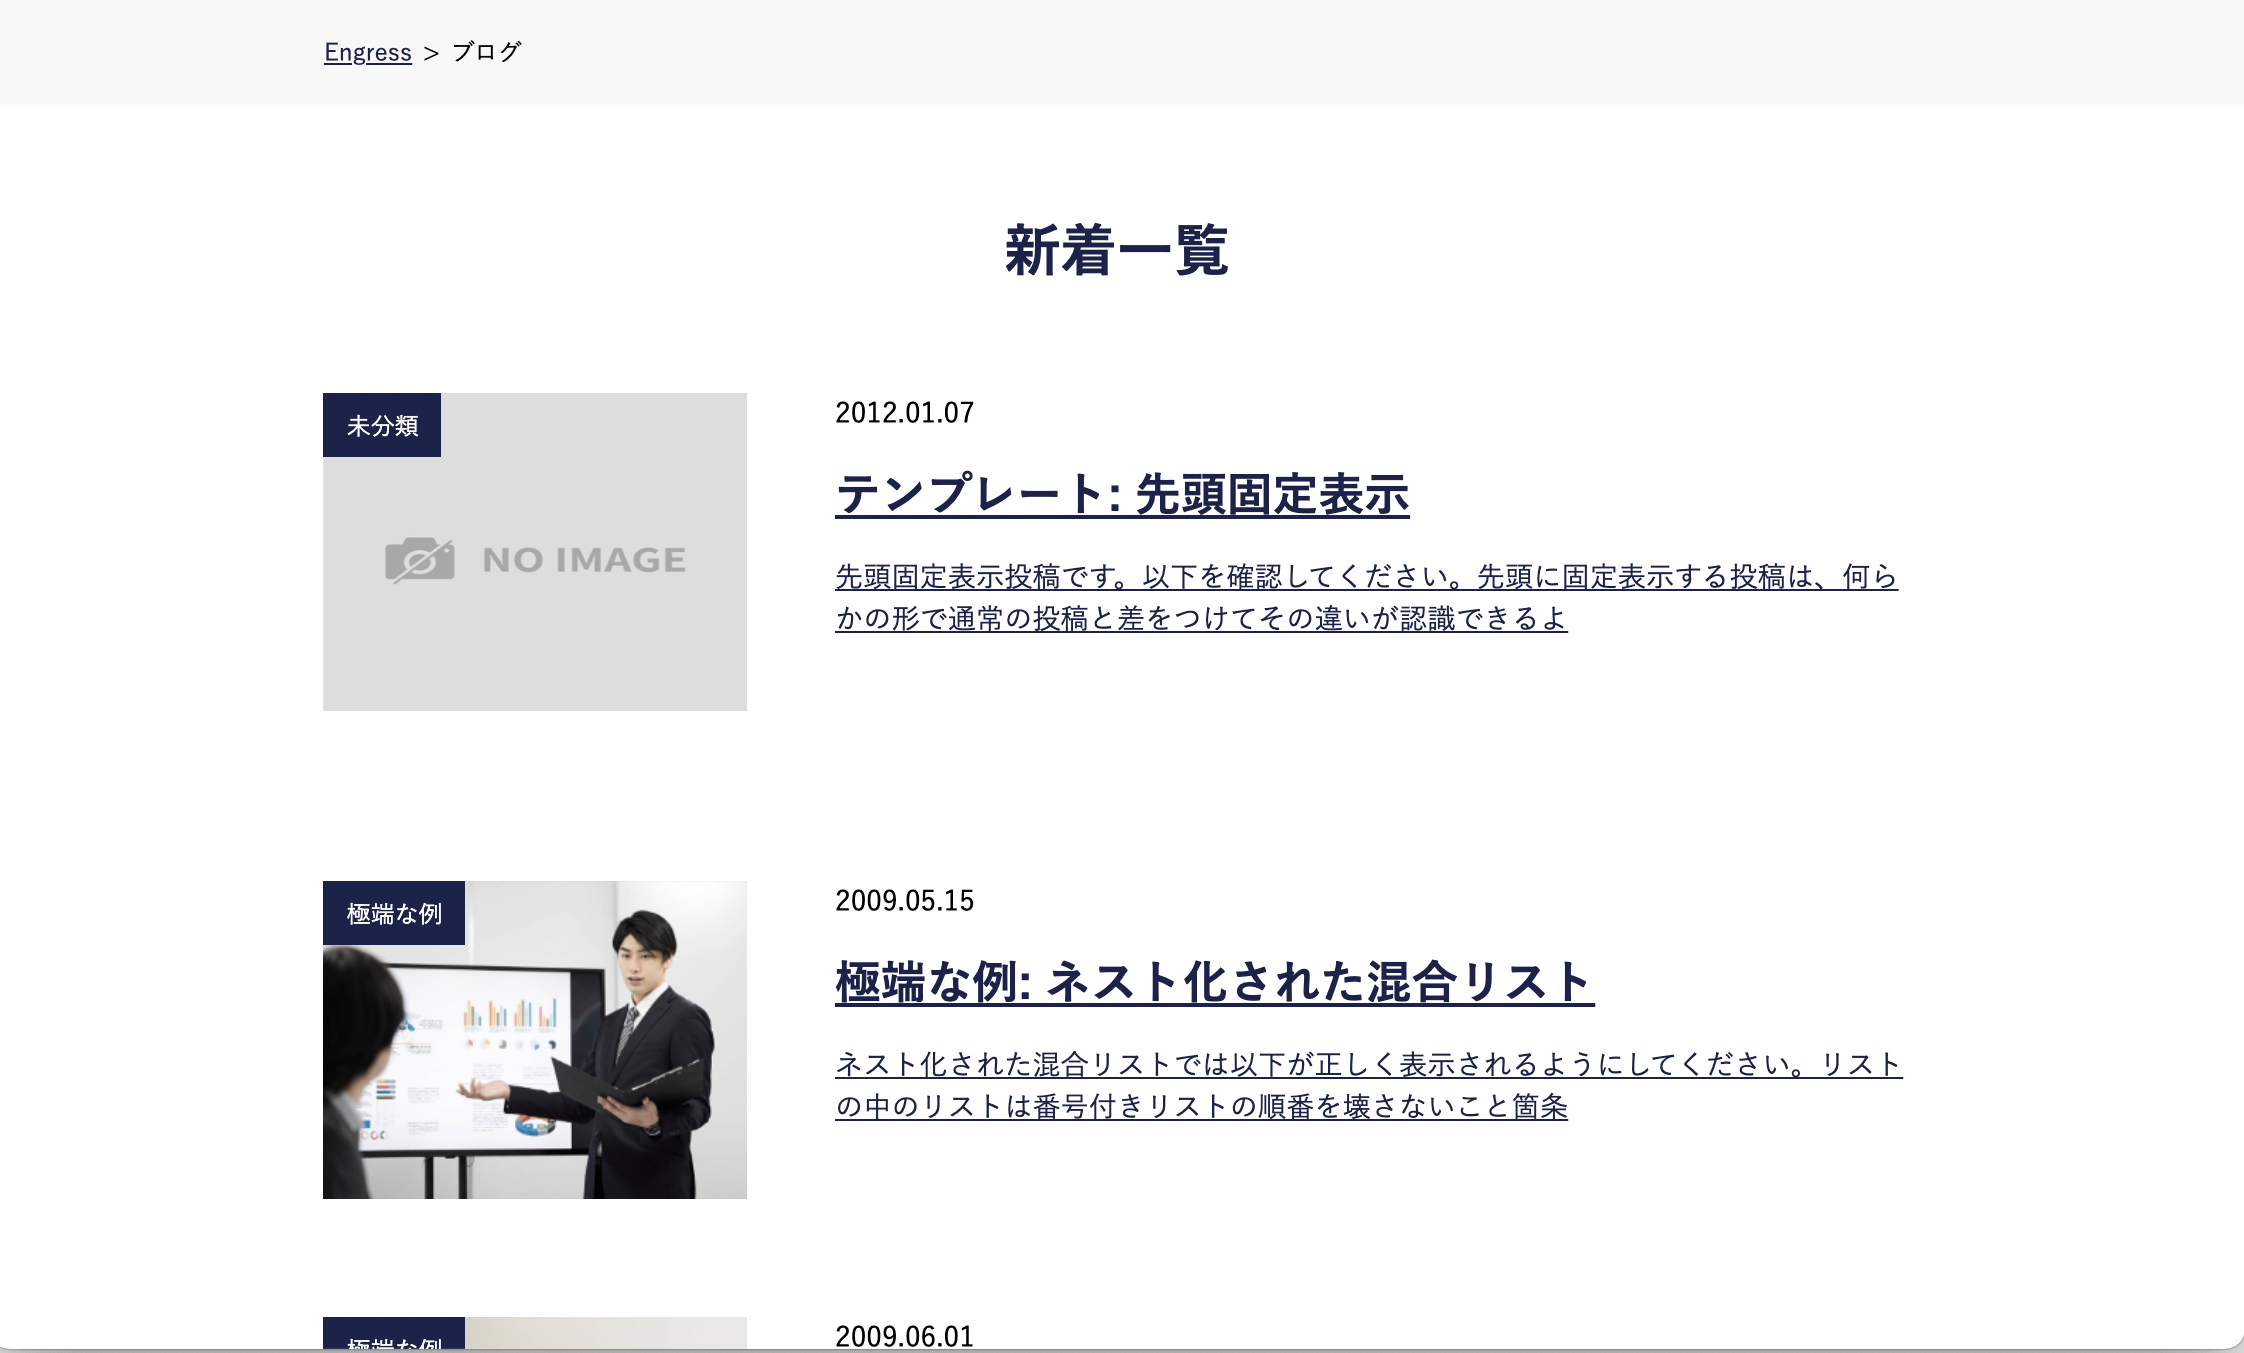Click the 2009.05.15 post date

pos(904,901)
